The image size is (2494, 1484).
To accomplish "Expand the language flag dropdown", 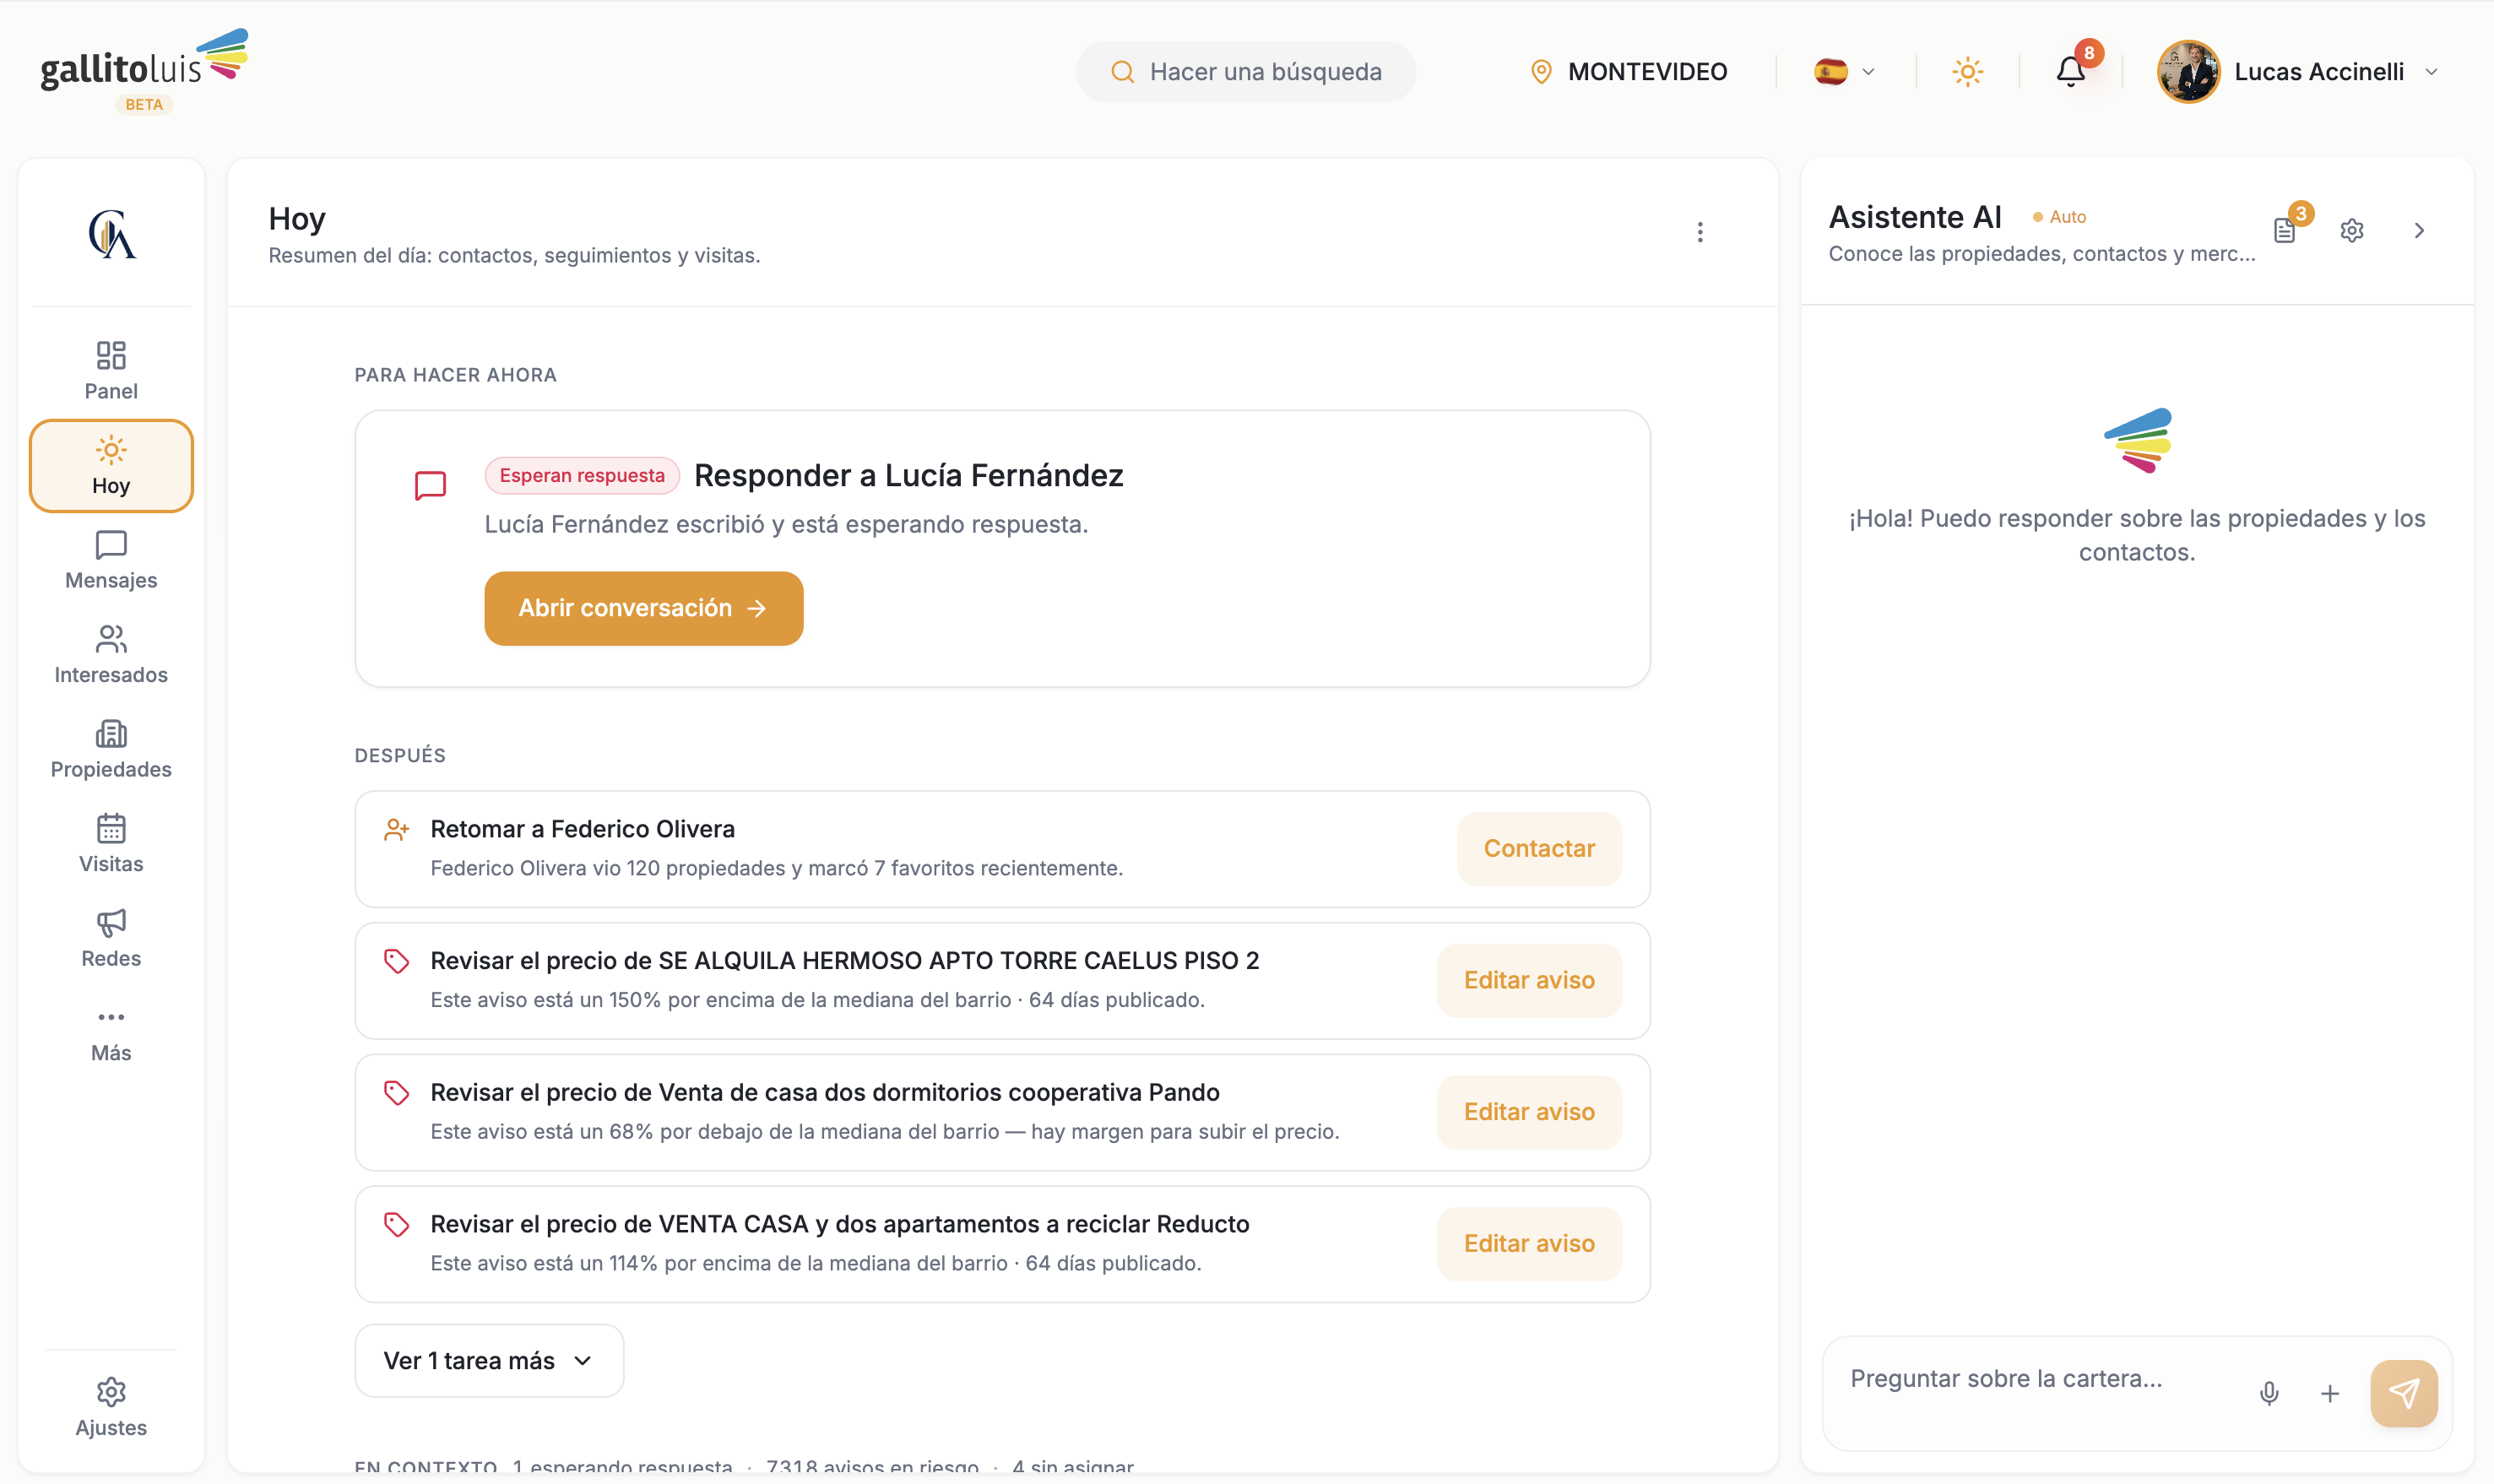I will coord(1844,72).
